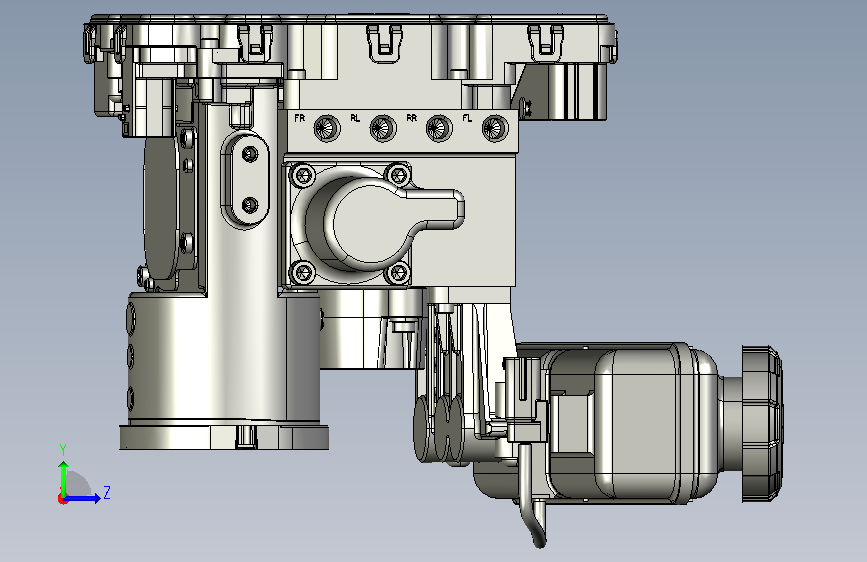
Task: Click the red origin point of the triad
Action: 62,499
